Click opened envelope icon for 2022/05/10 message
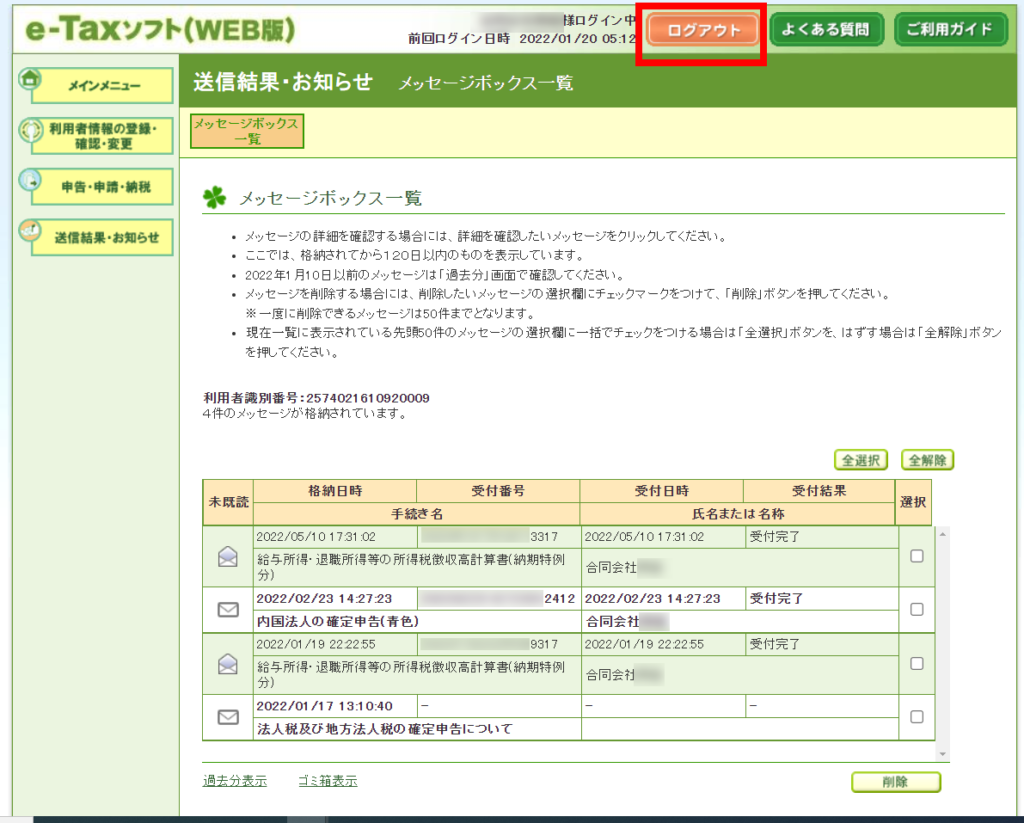1024x823 pixels. click(228, 558)
